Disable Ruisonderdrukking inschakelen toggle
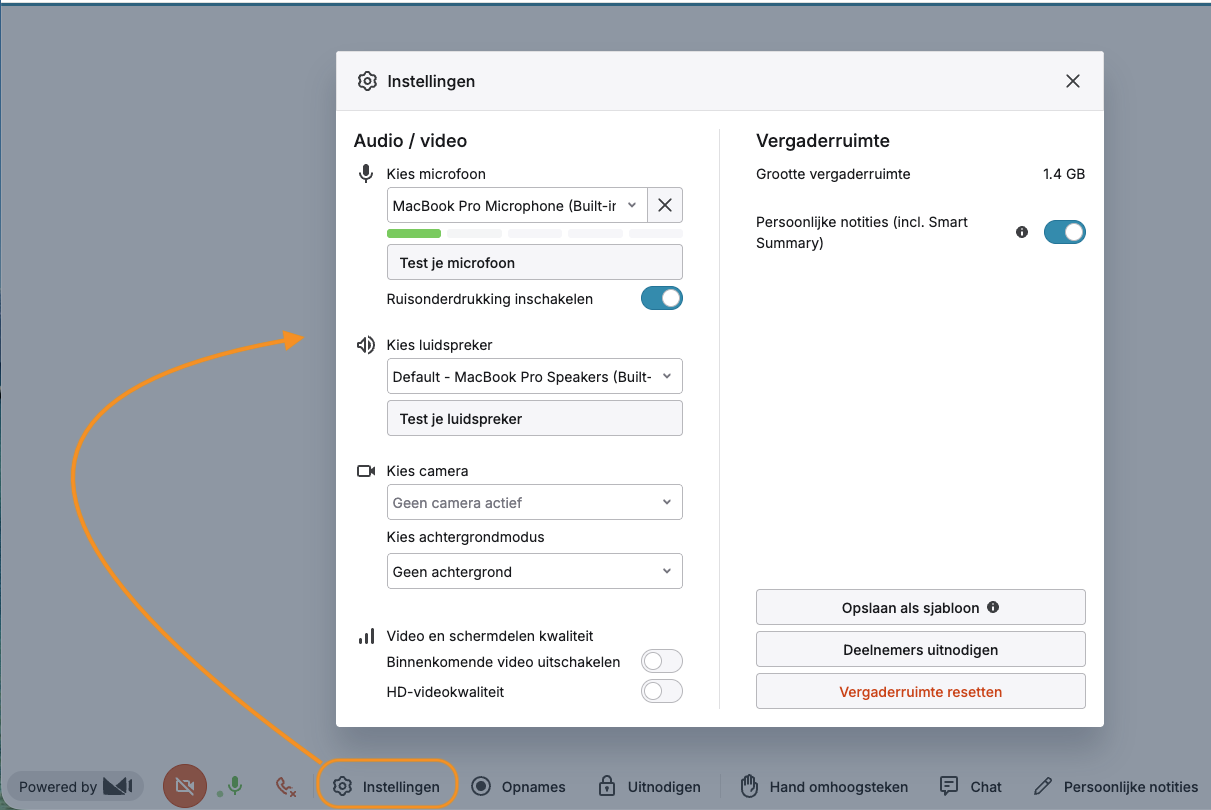 661,298
